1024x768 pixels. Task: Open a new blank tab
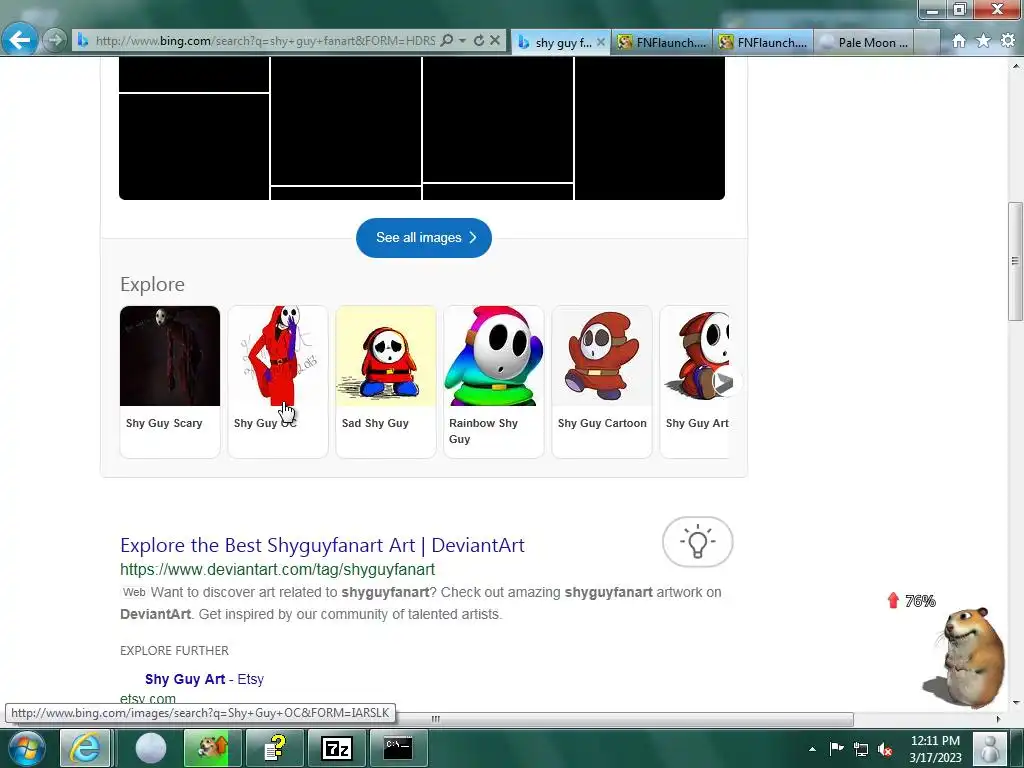click(927, 42)
